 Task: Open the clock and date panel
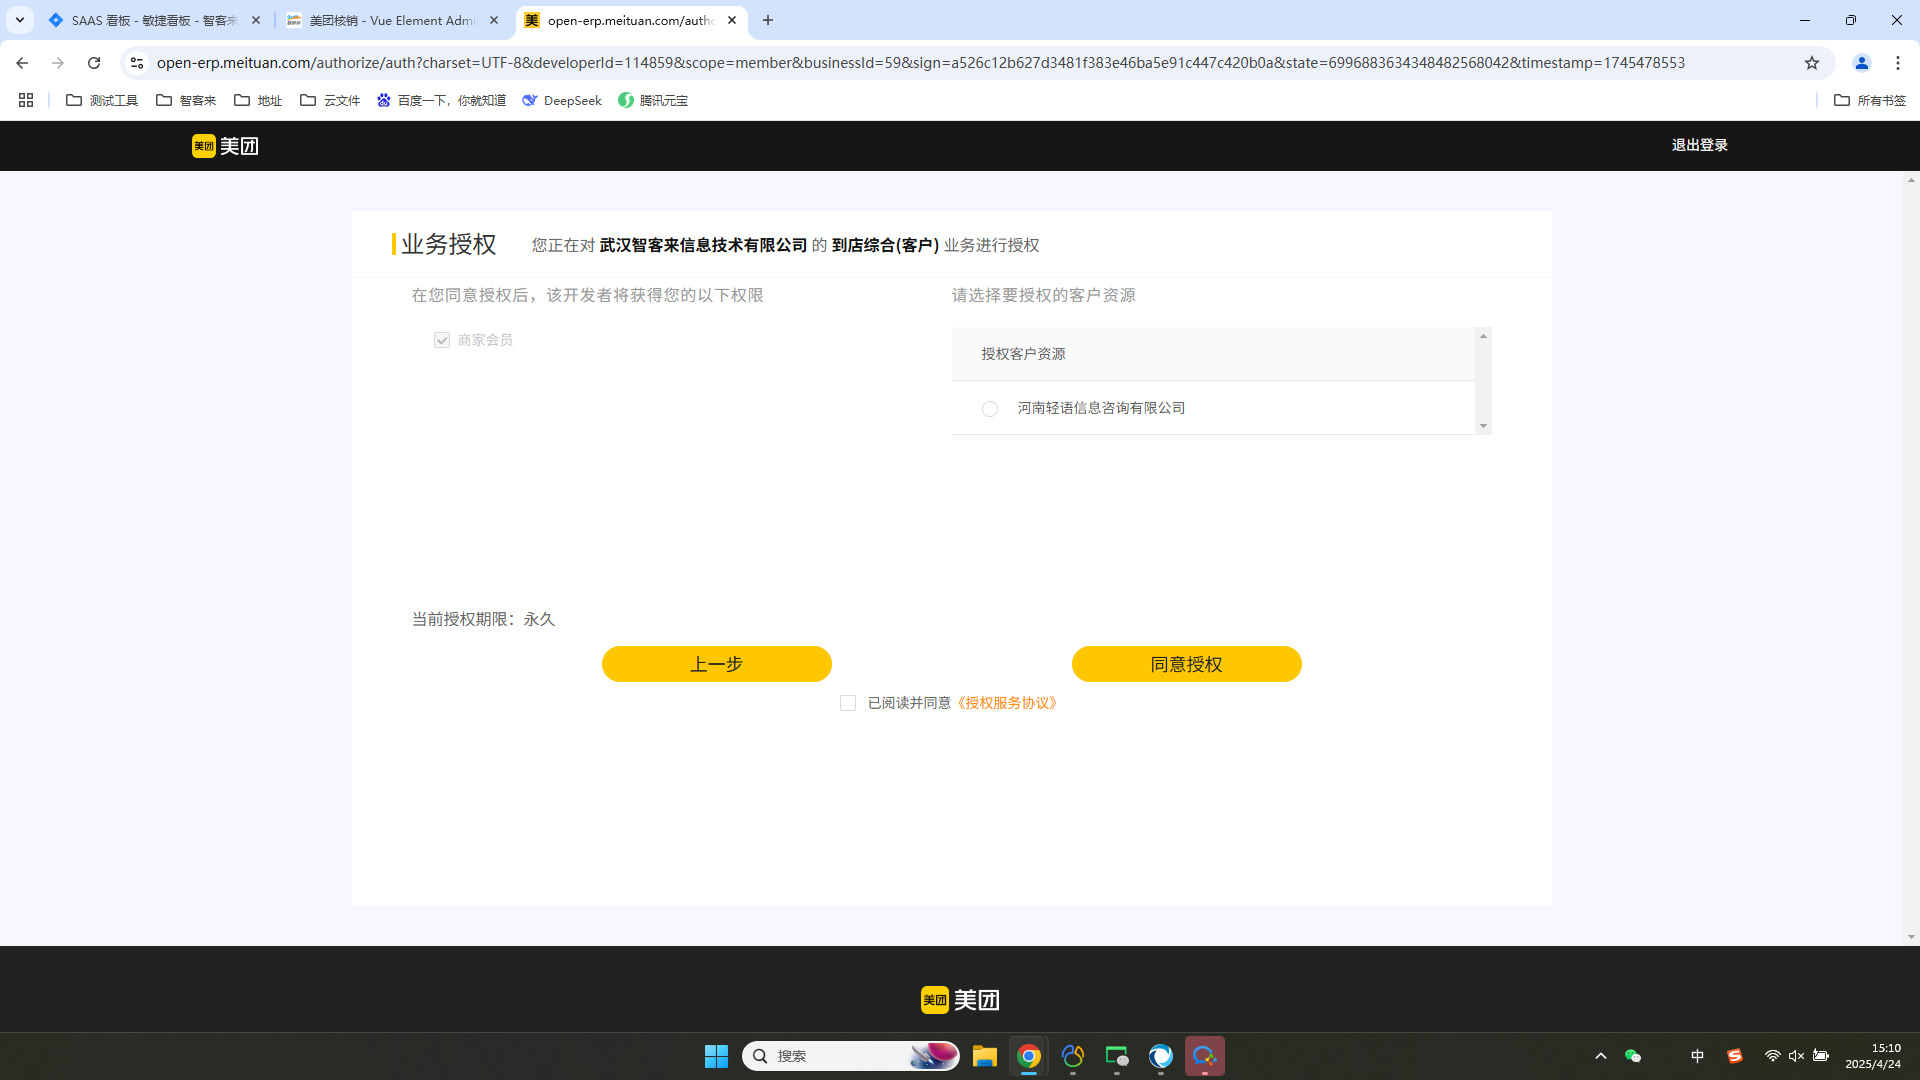click(x=1873, y=1056)
